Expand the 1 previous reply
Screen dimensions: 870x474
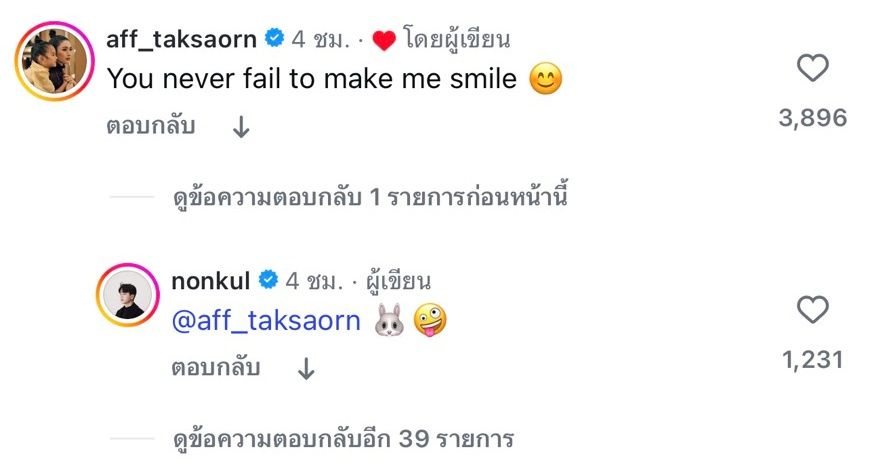pyautogui.click(x=369, y=198)
